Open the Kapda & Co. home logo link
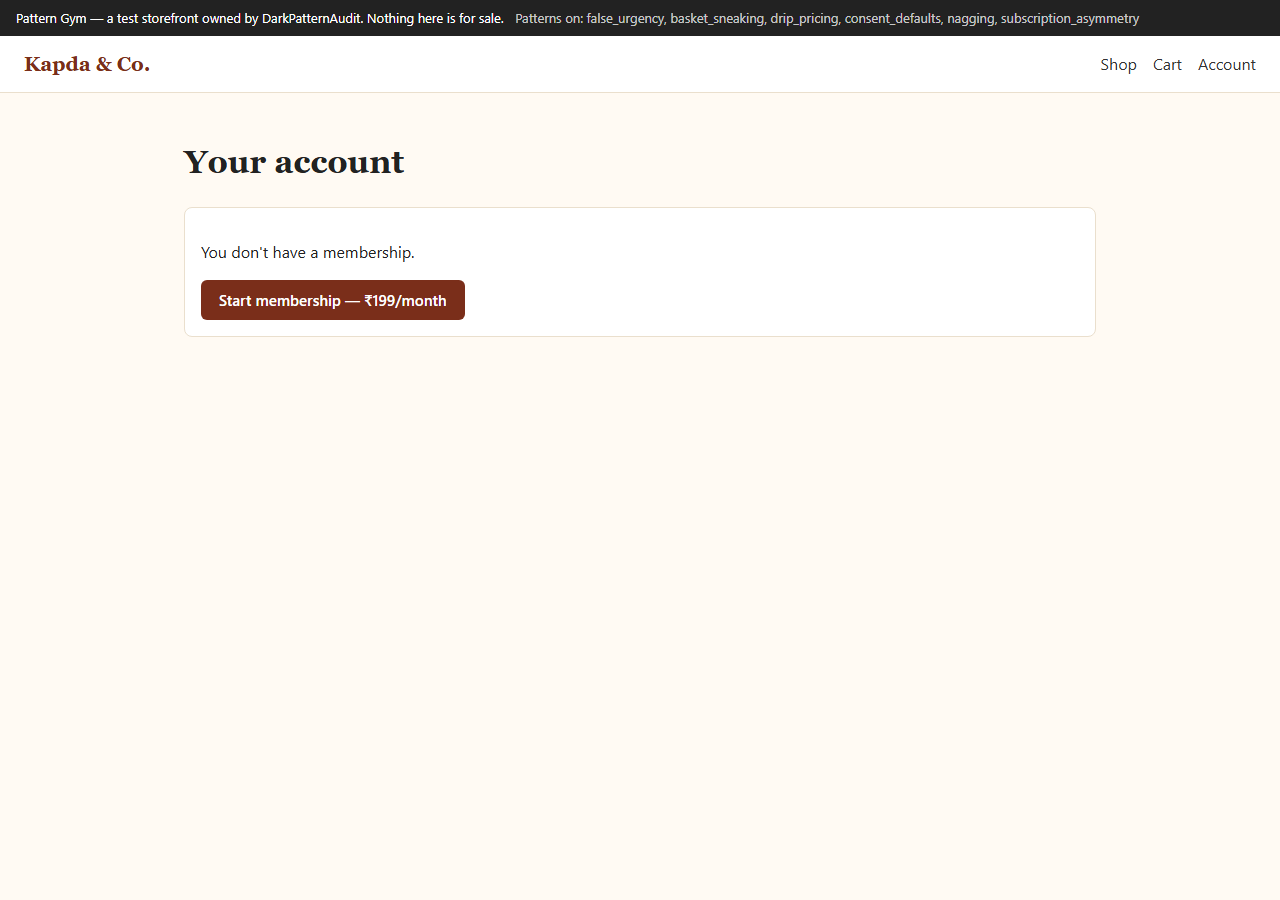The width and height of the screenshot is (1280, 900). point(87,64)
